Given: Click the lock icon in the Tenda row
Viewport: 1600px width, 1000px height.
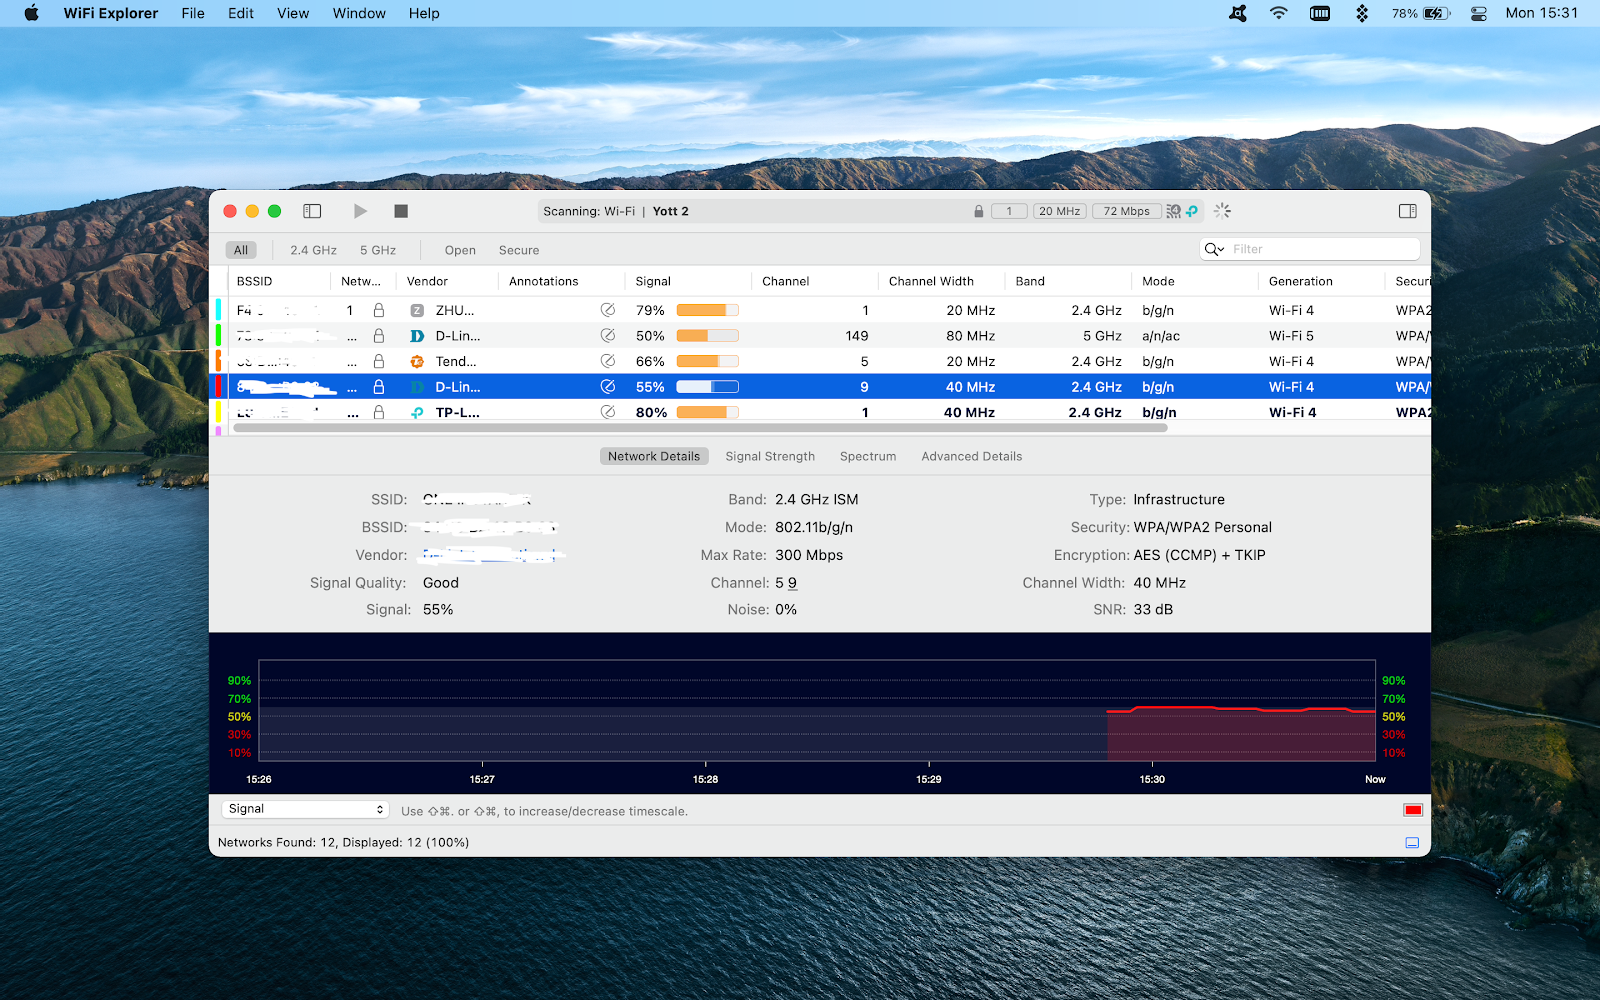Looking at the screenshot, I should point(379,361).
